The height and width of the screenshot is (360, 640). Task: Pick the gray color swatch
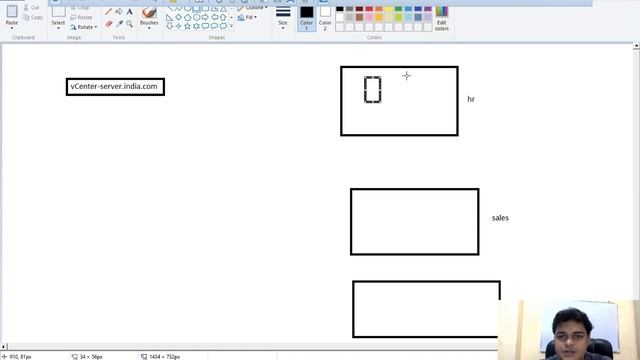[349, 9]
